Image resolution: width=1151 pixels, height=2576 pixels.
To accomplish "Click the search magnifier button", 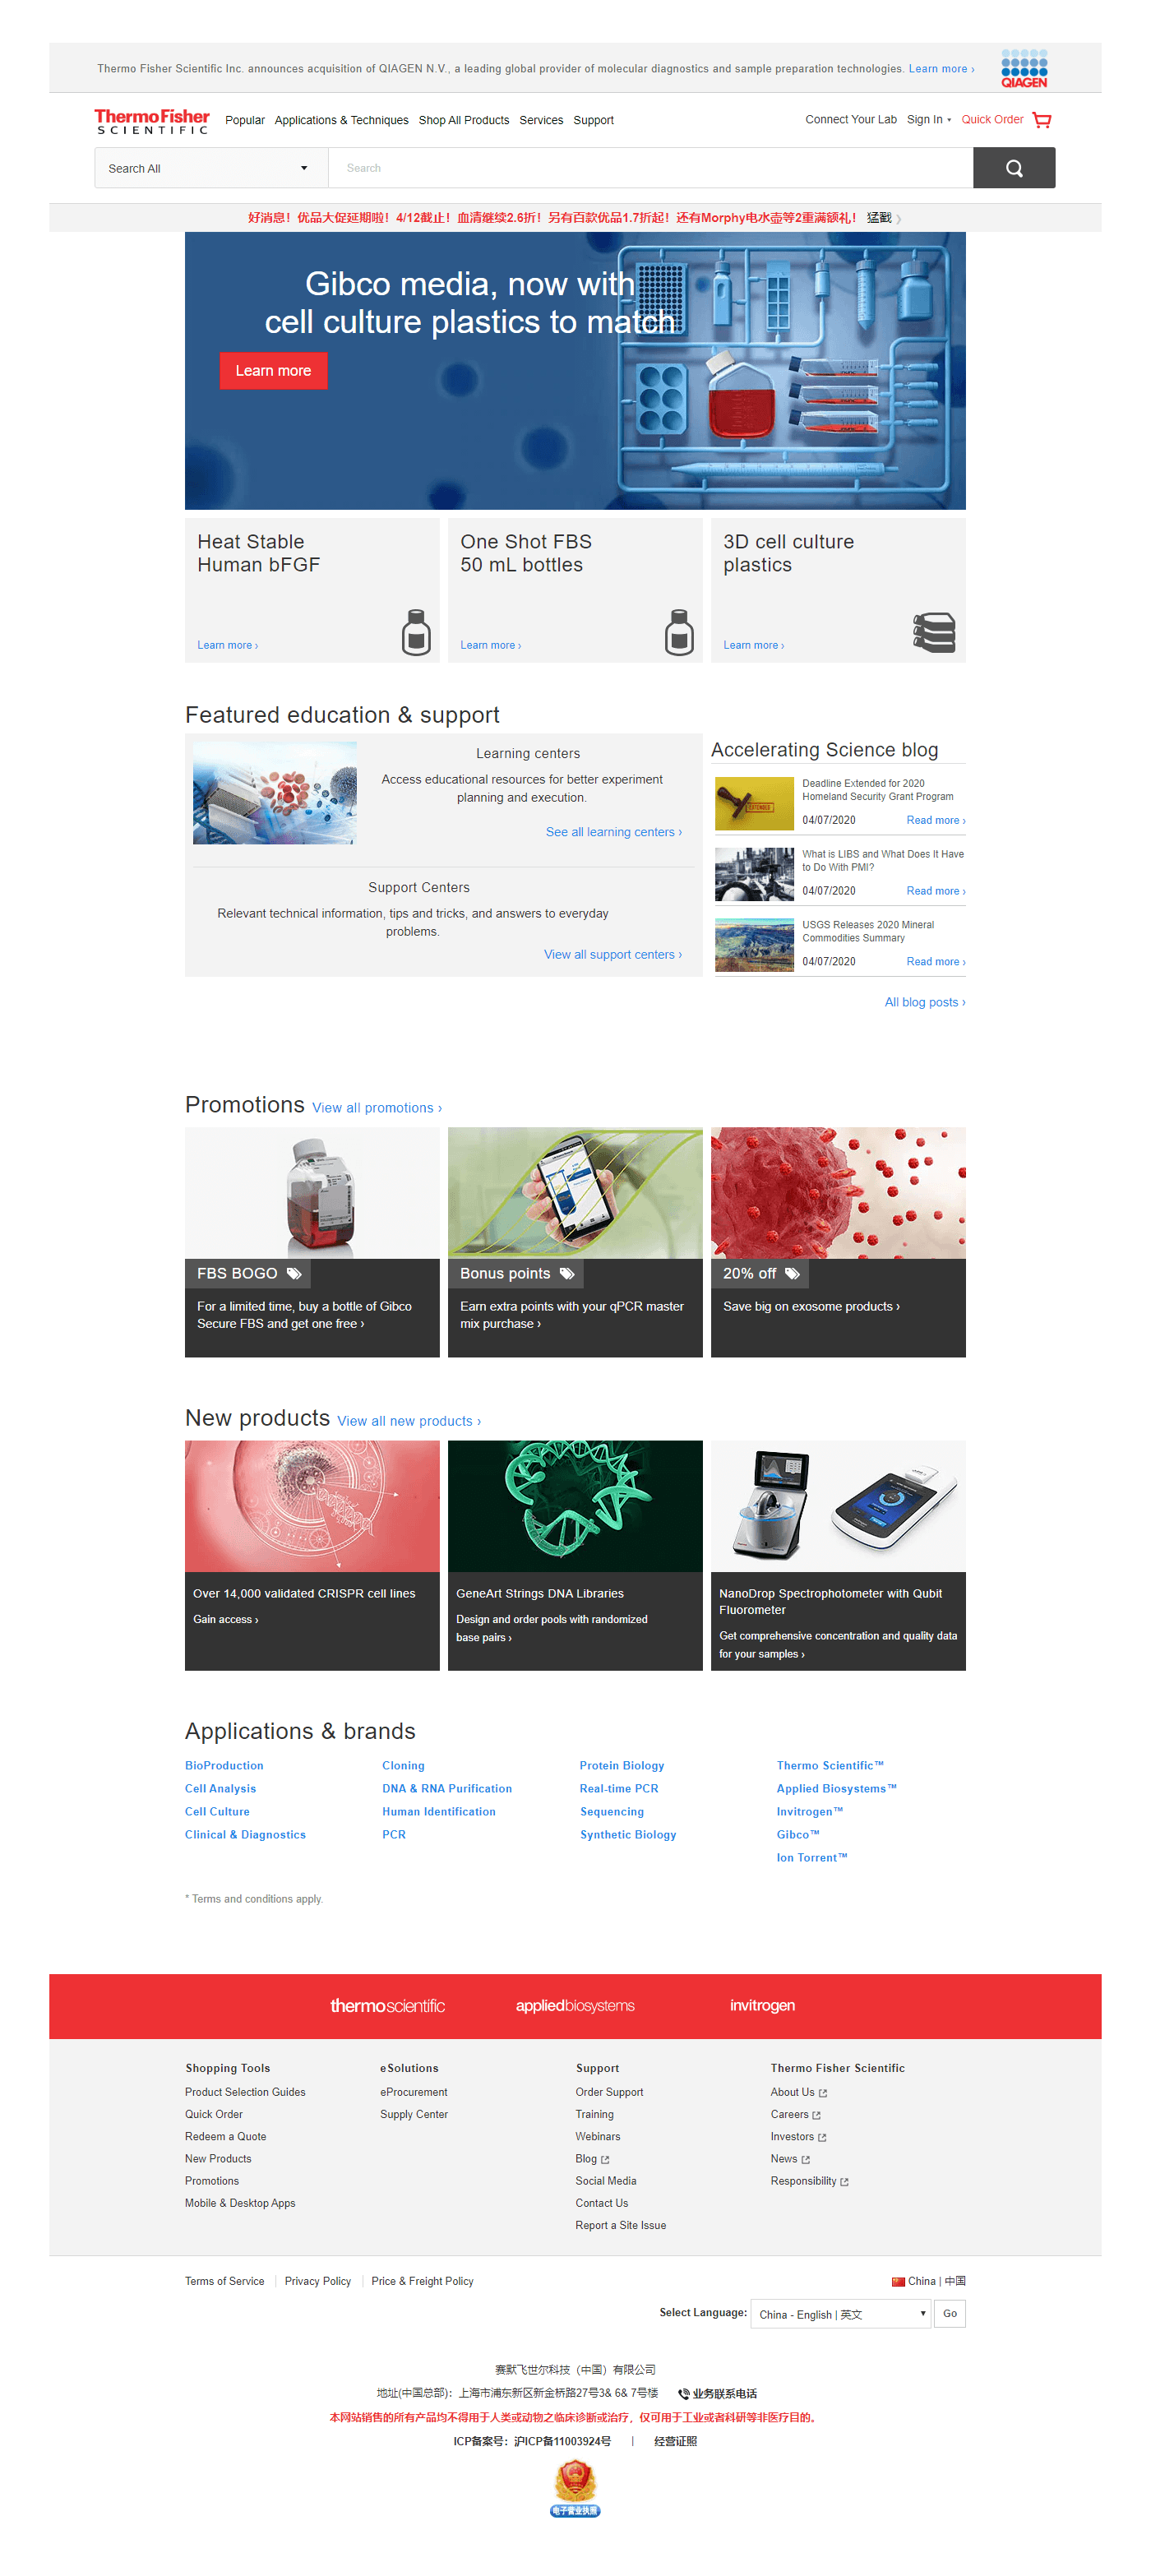I will click(1014, 168).
